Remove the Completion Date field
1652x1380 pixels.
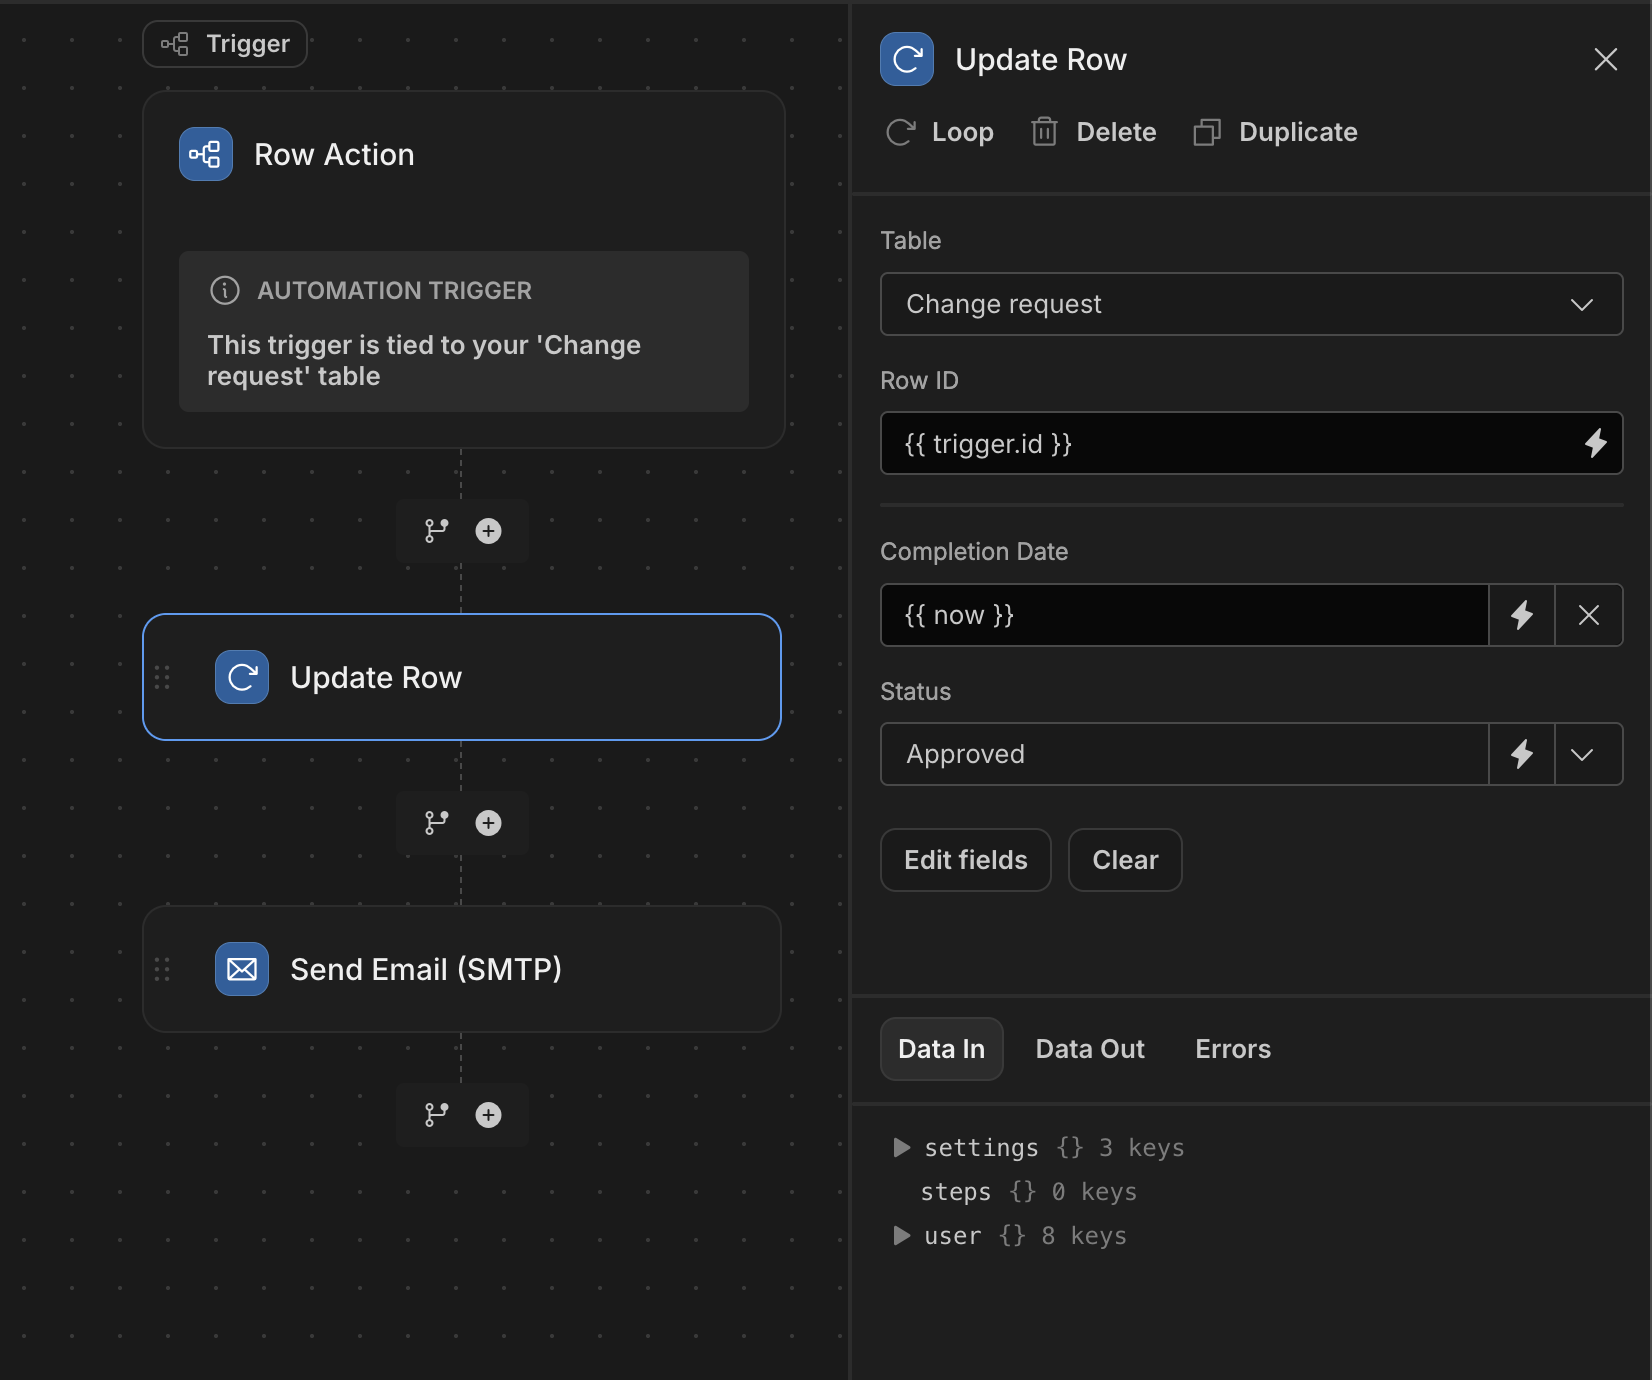point(1589,615)
